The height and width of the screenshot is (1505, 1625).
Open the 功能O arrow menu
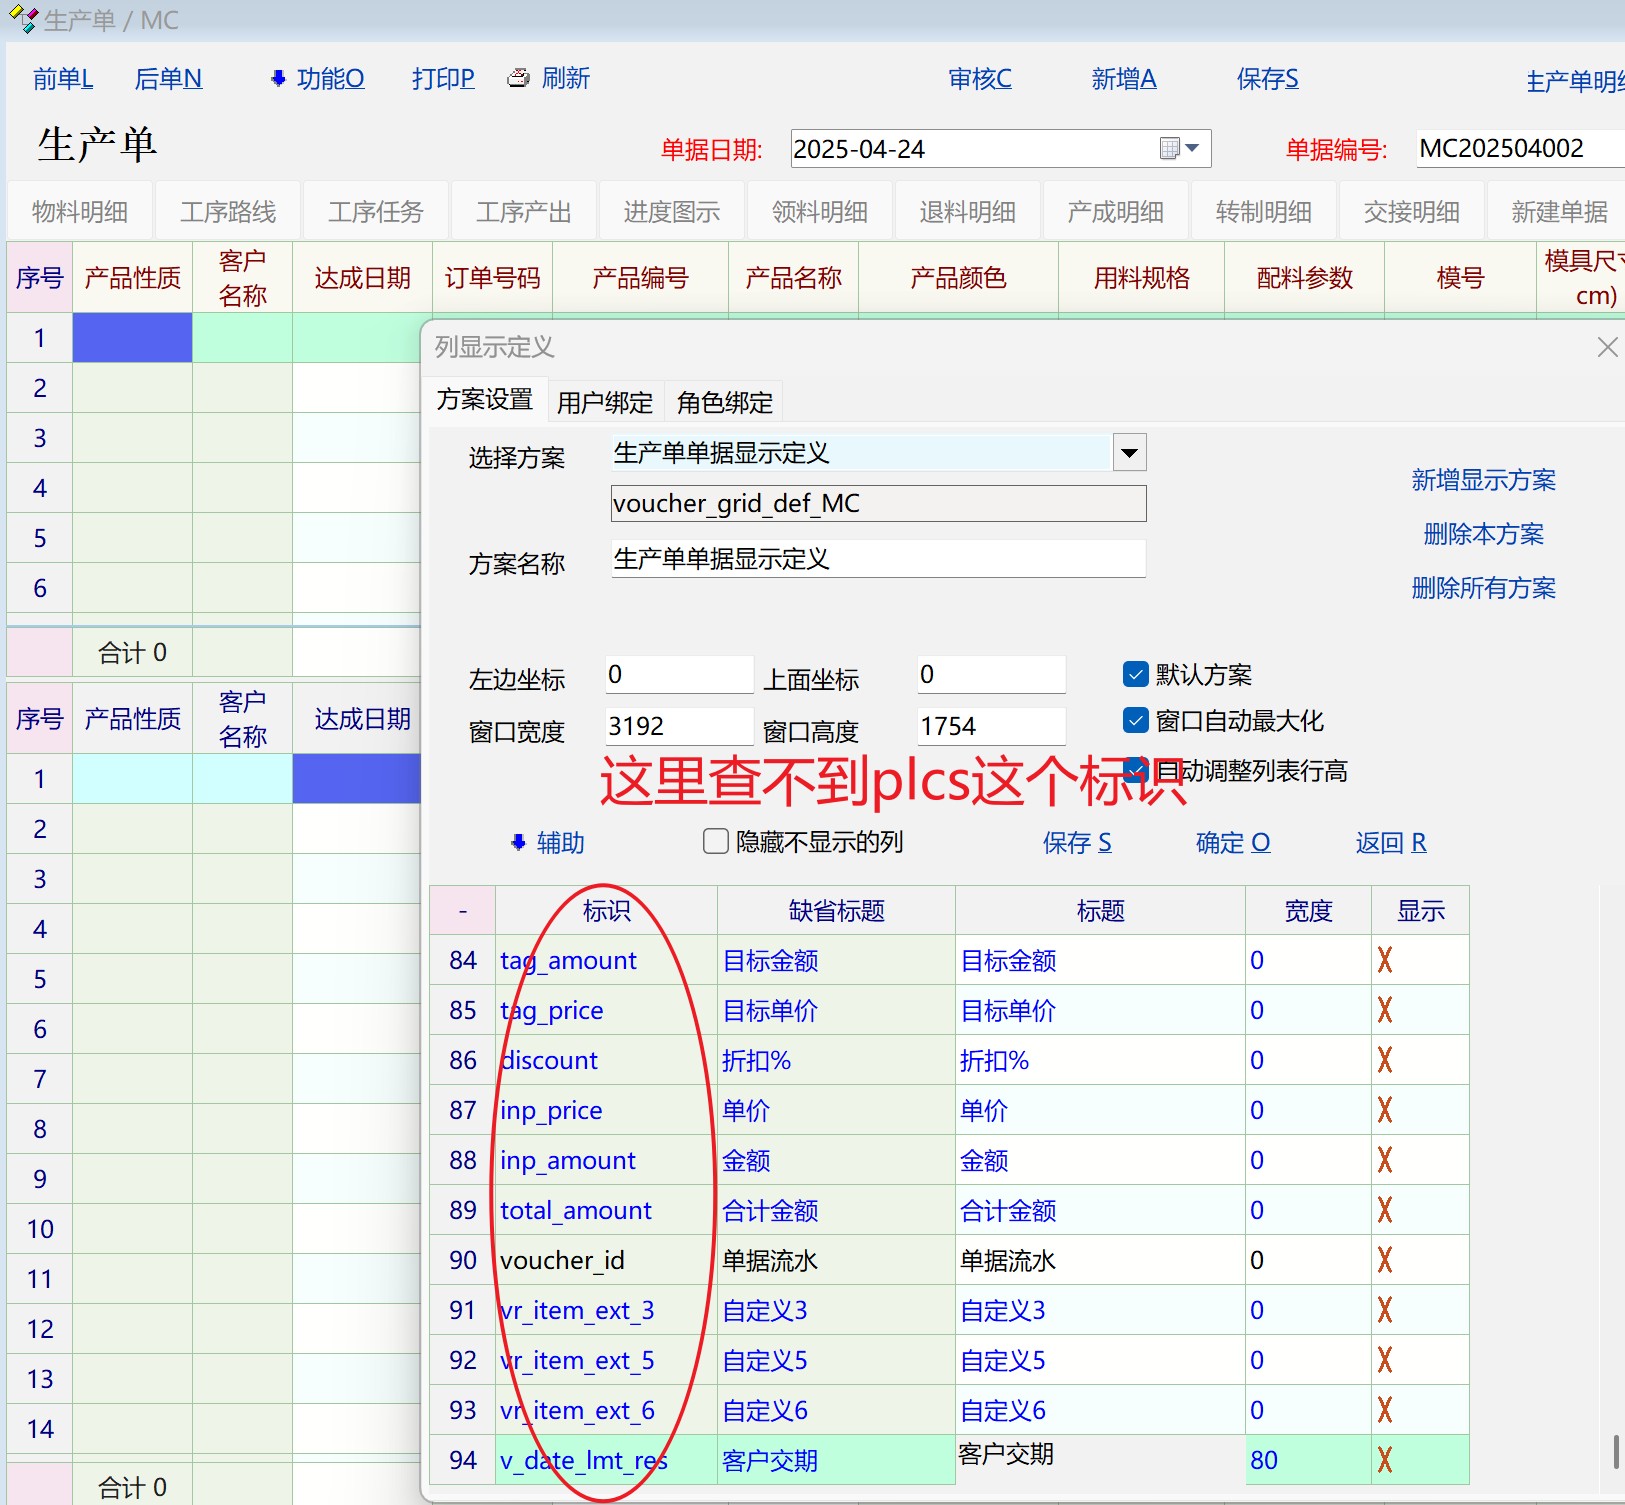click(x=278, y=78)
